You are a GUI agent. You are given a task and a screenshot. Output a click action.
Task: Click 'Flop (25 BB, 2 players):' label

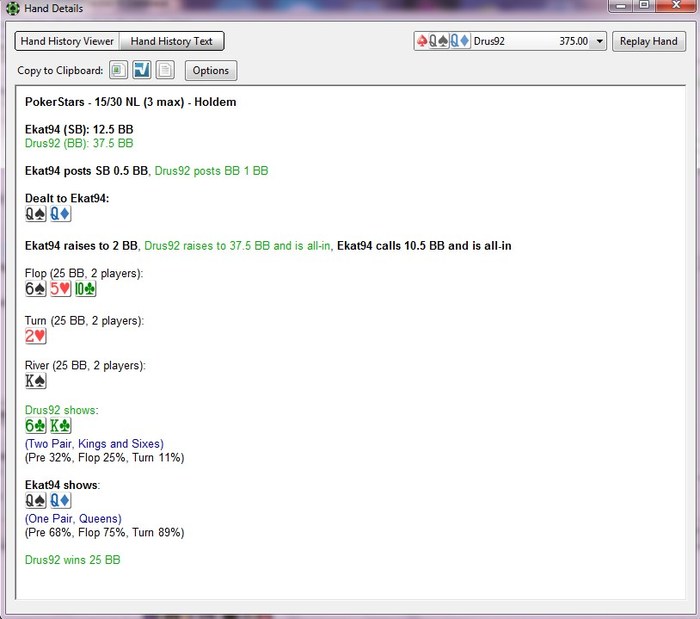click(x=84, y=274)
